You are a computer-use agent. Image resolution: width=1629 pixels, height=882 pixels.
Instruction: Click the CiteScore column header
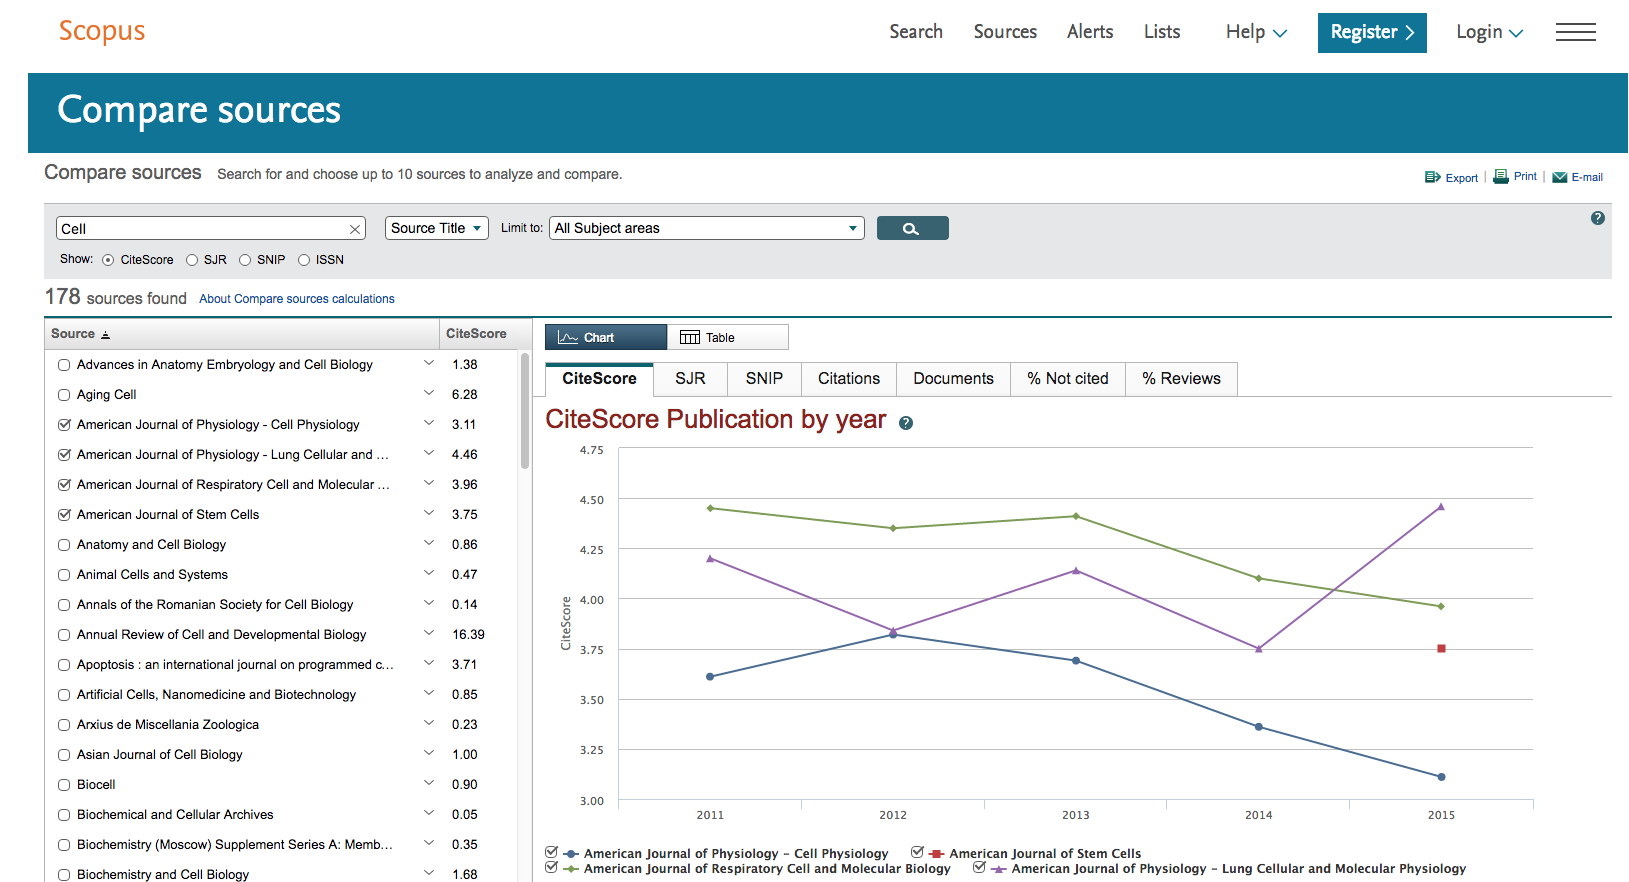(x=476, y=334)
